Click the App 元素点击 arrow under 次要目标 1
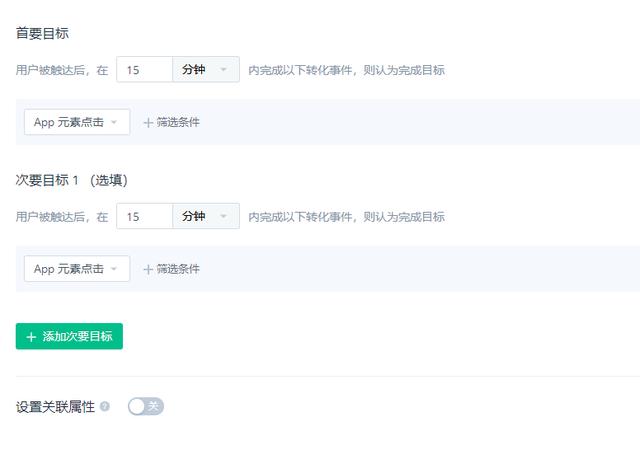This screenshot has height=464, width=640. click(115, 269)
